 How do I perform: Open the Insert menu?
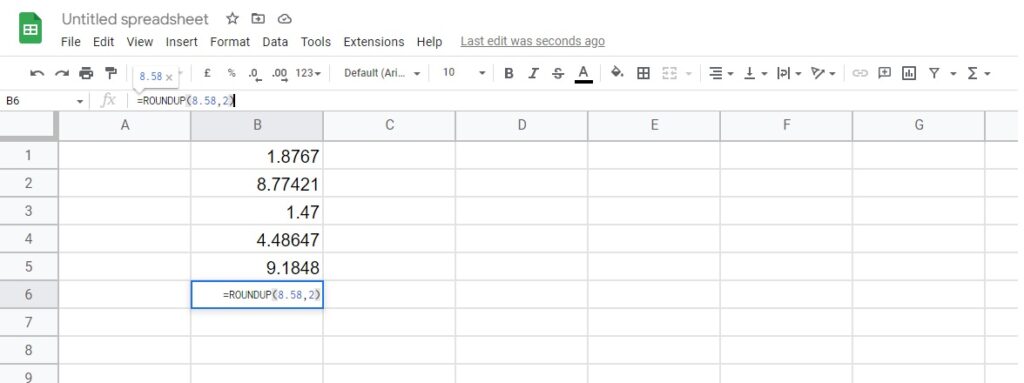(182, 42)
